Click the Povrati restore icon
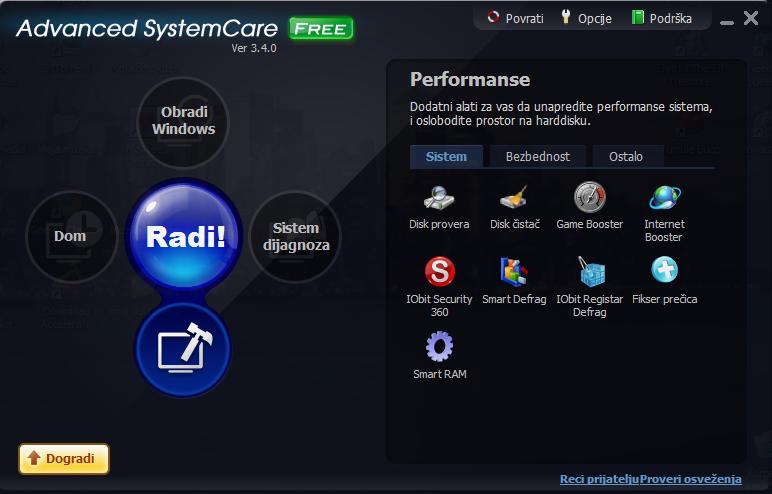Image resolution: width=772 pixels, height=494 pixels. point(493,17)
